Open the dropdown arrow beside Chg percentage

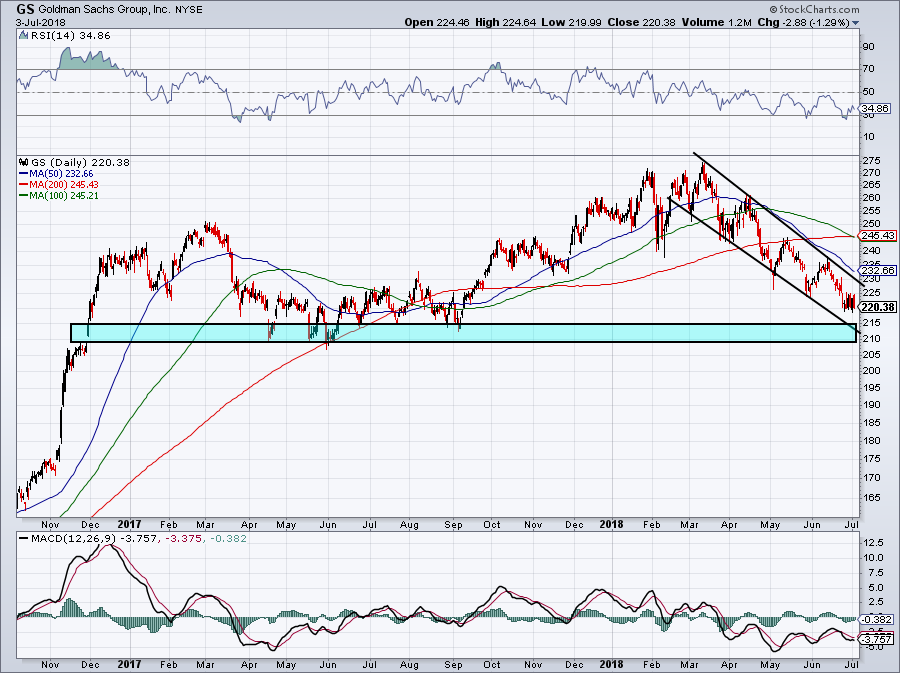[x=856, y=23]
